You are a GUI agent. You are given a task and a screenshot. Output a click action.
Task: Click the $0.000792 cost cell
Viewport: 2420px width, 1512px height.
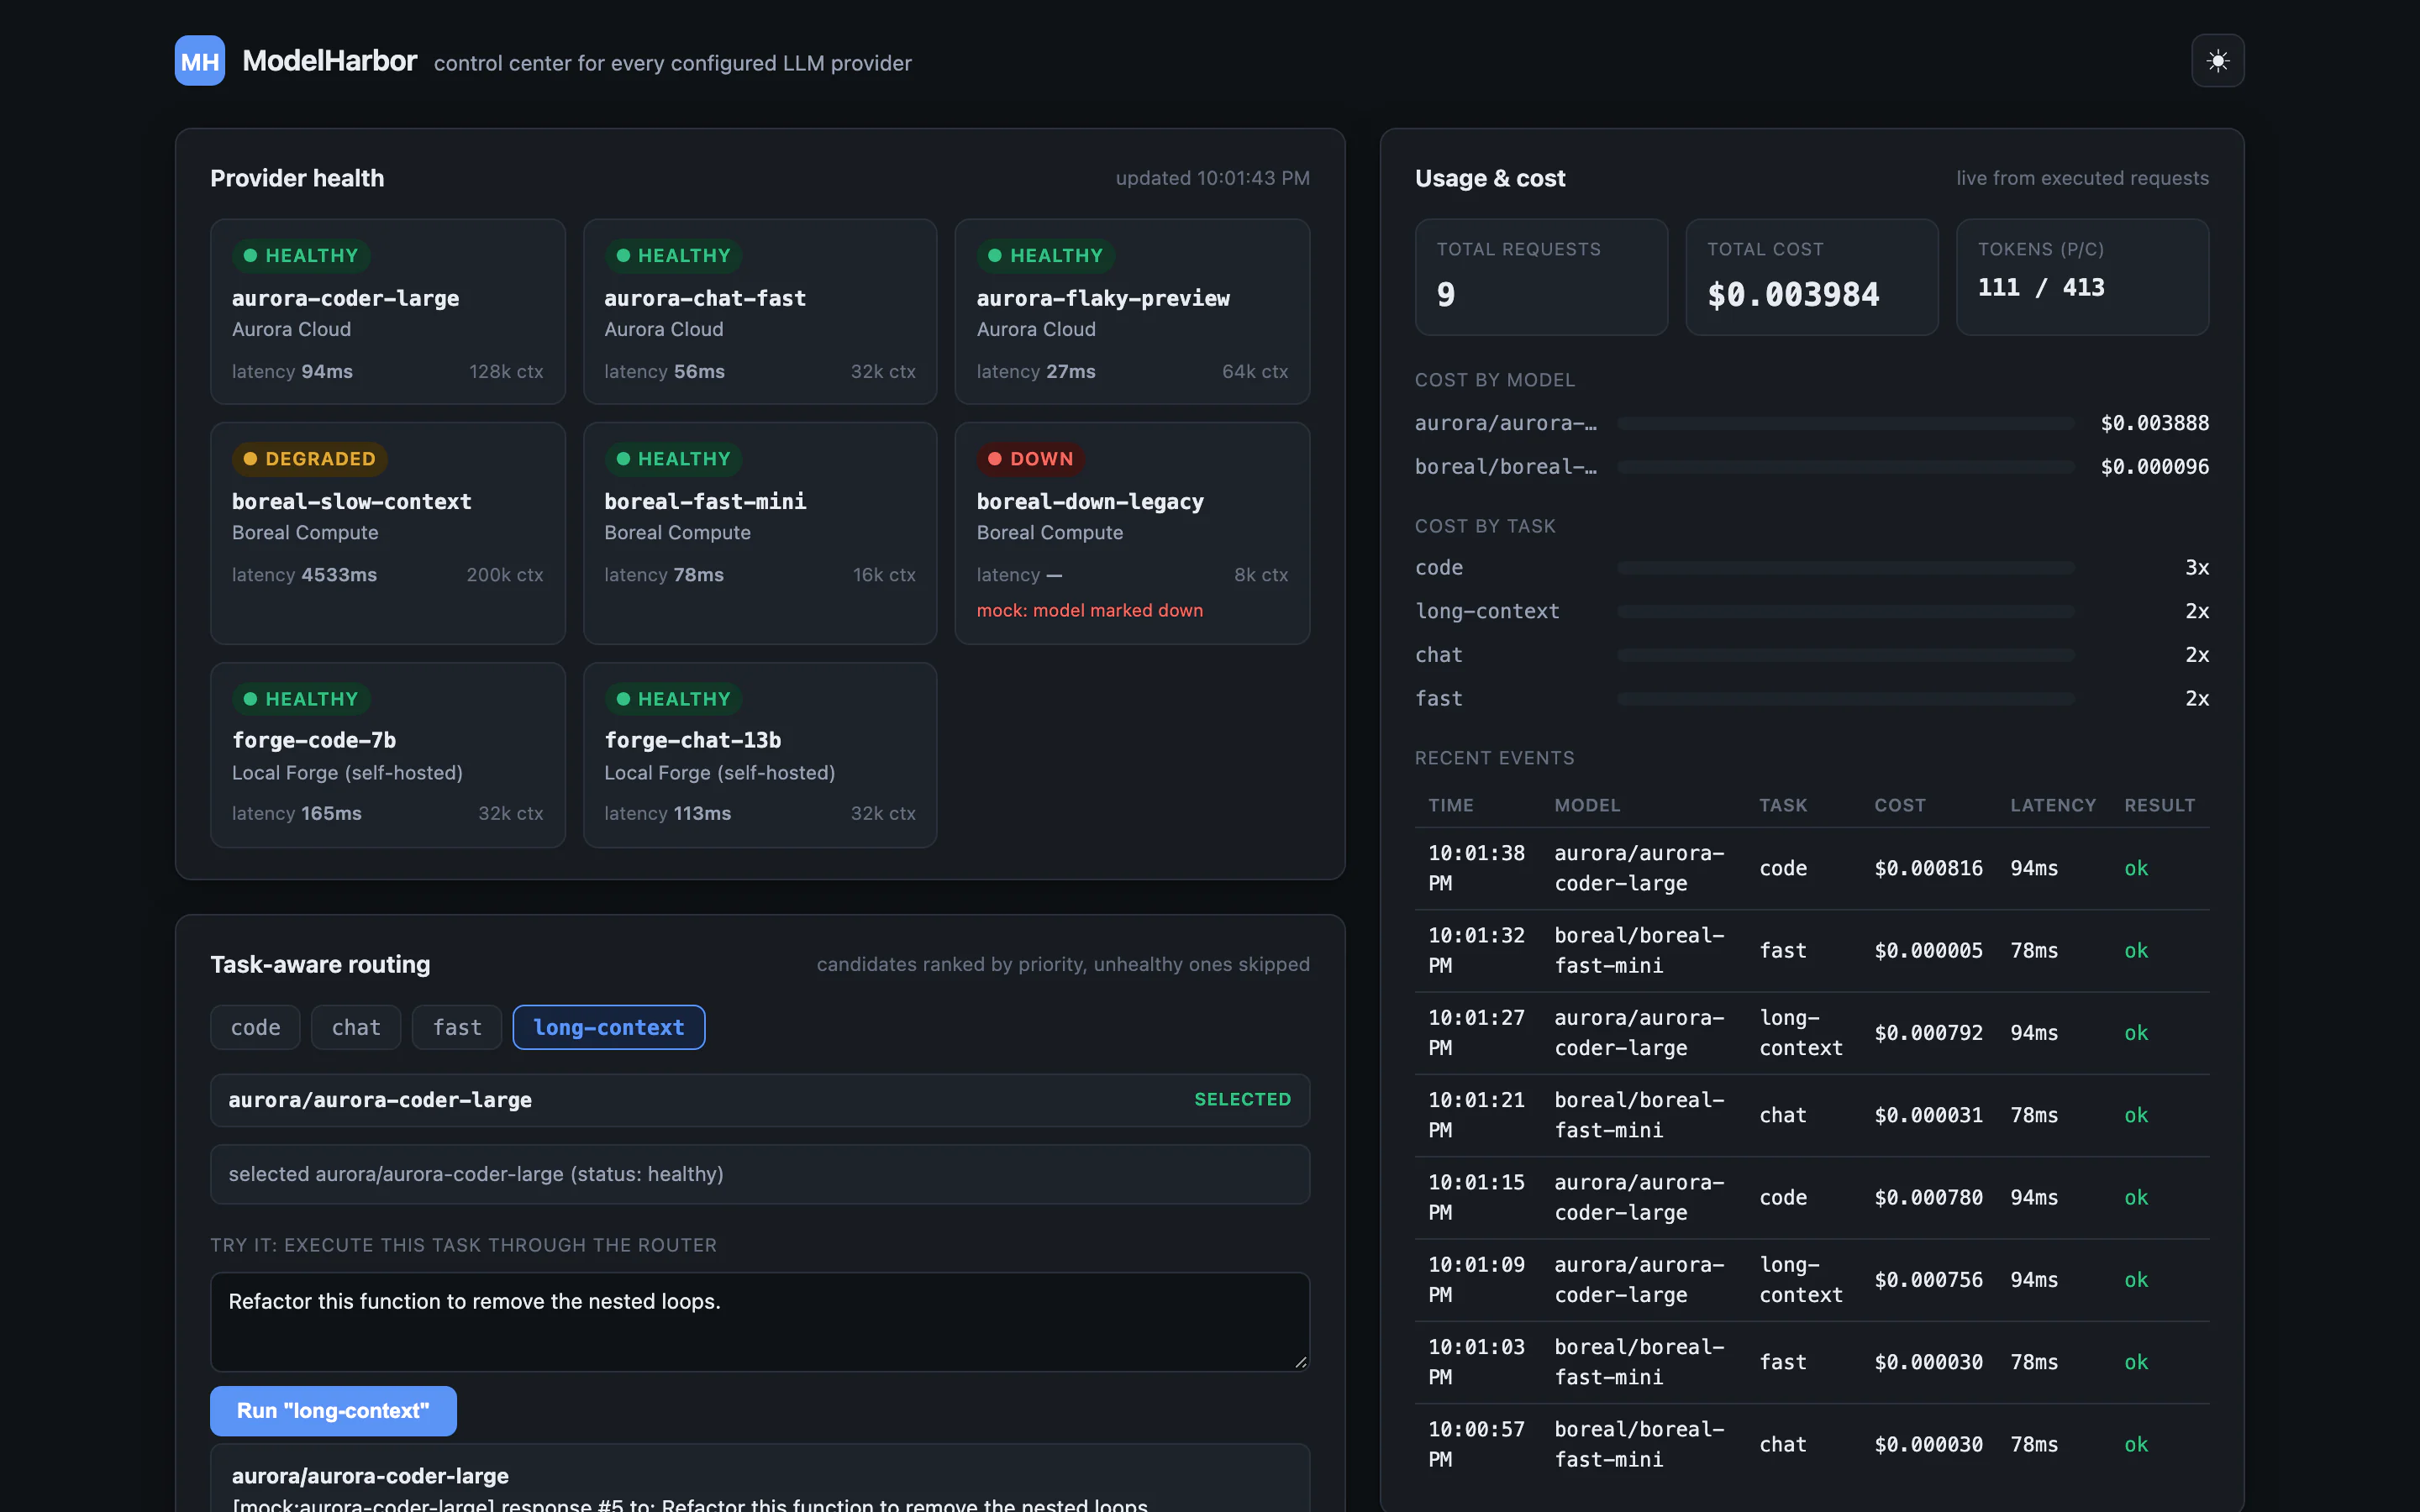click(x=1928, y=1032)
